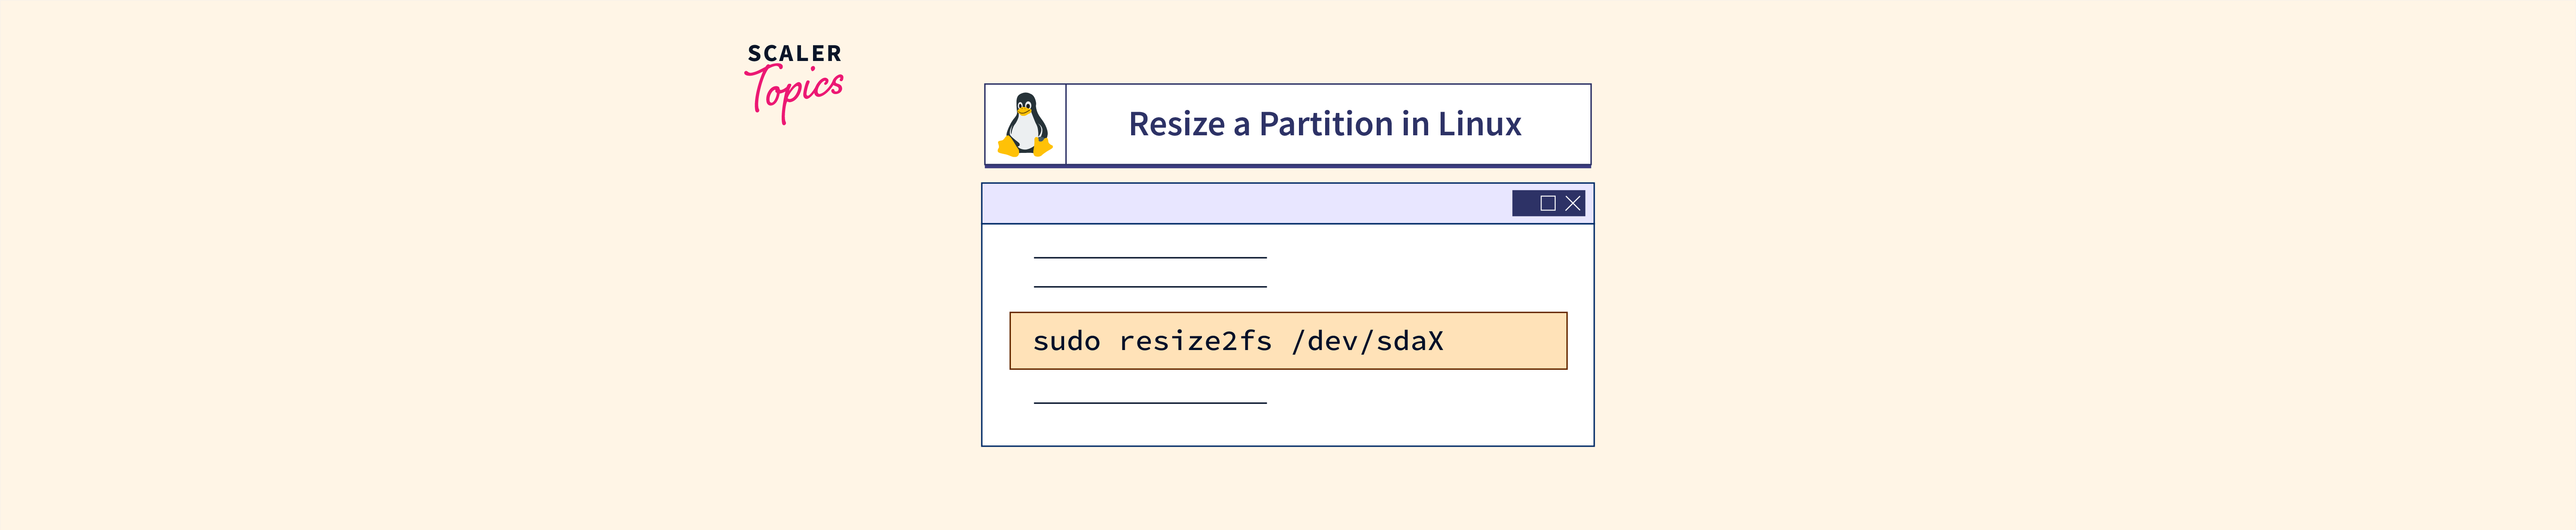Viewport: 2576px width, 530px height.
Task: Click the word "Resize" in the heading
Action: click(1176, 124)
